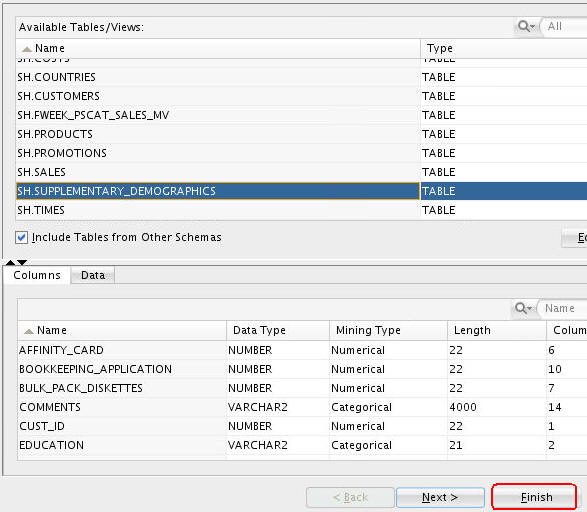Click the Type column header in tables list

pos(504,48)
